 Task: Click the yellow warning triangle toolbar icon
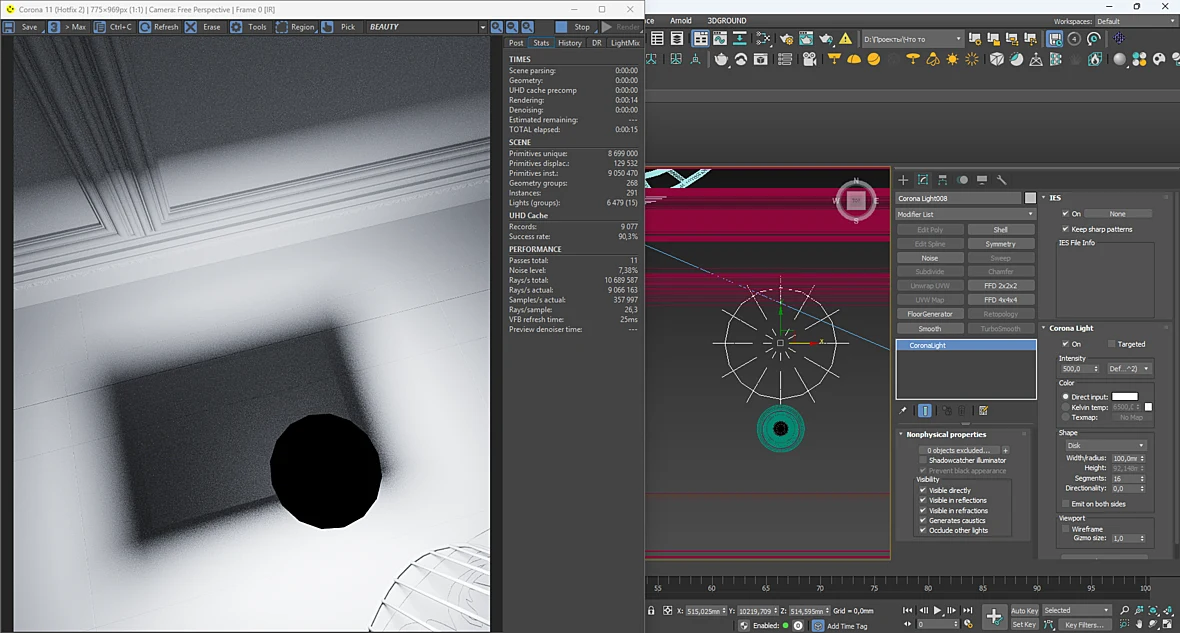846,38
